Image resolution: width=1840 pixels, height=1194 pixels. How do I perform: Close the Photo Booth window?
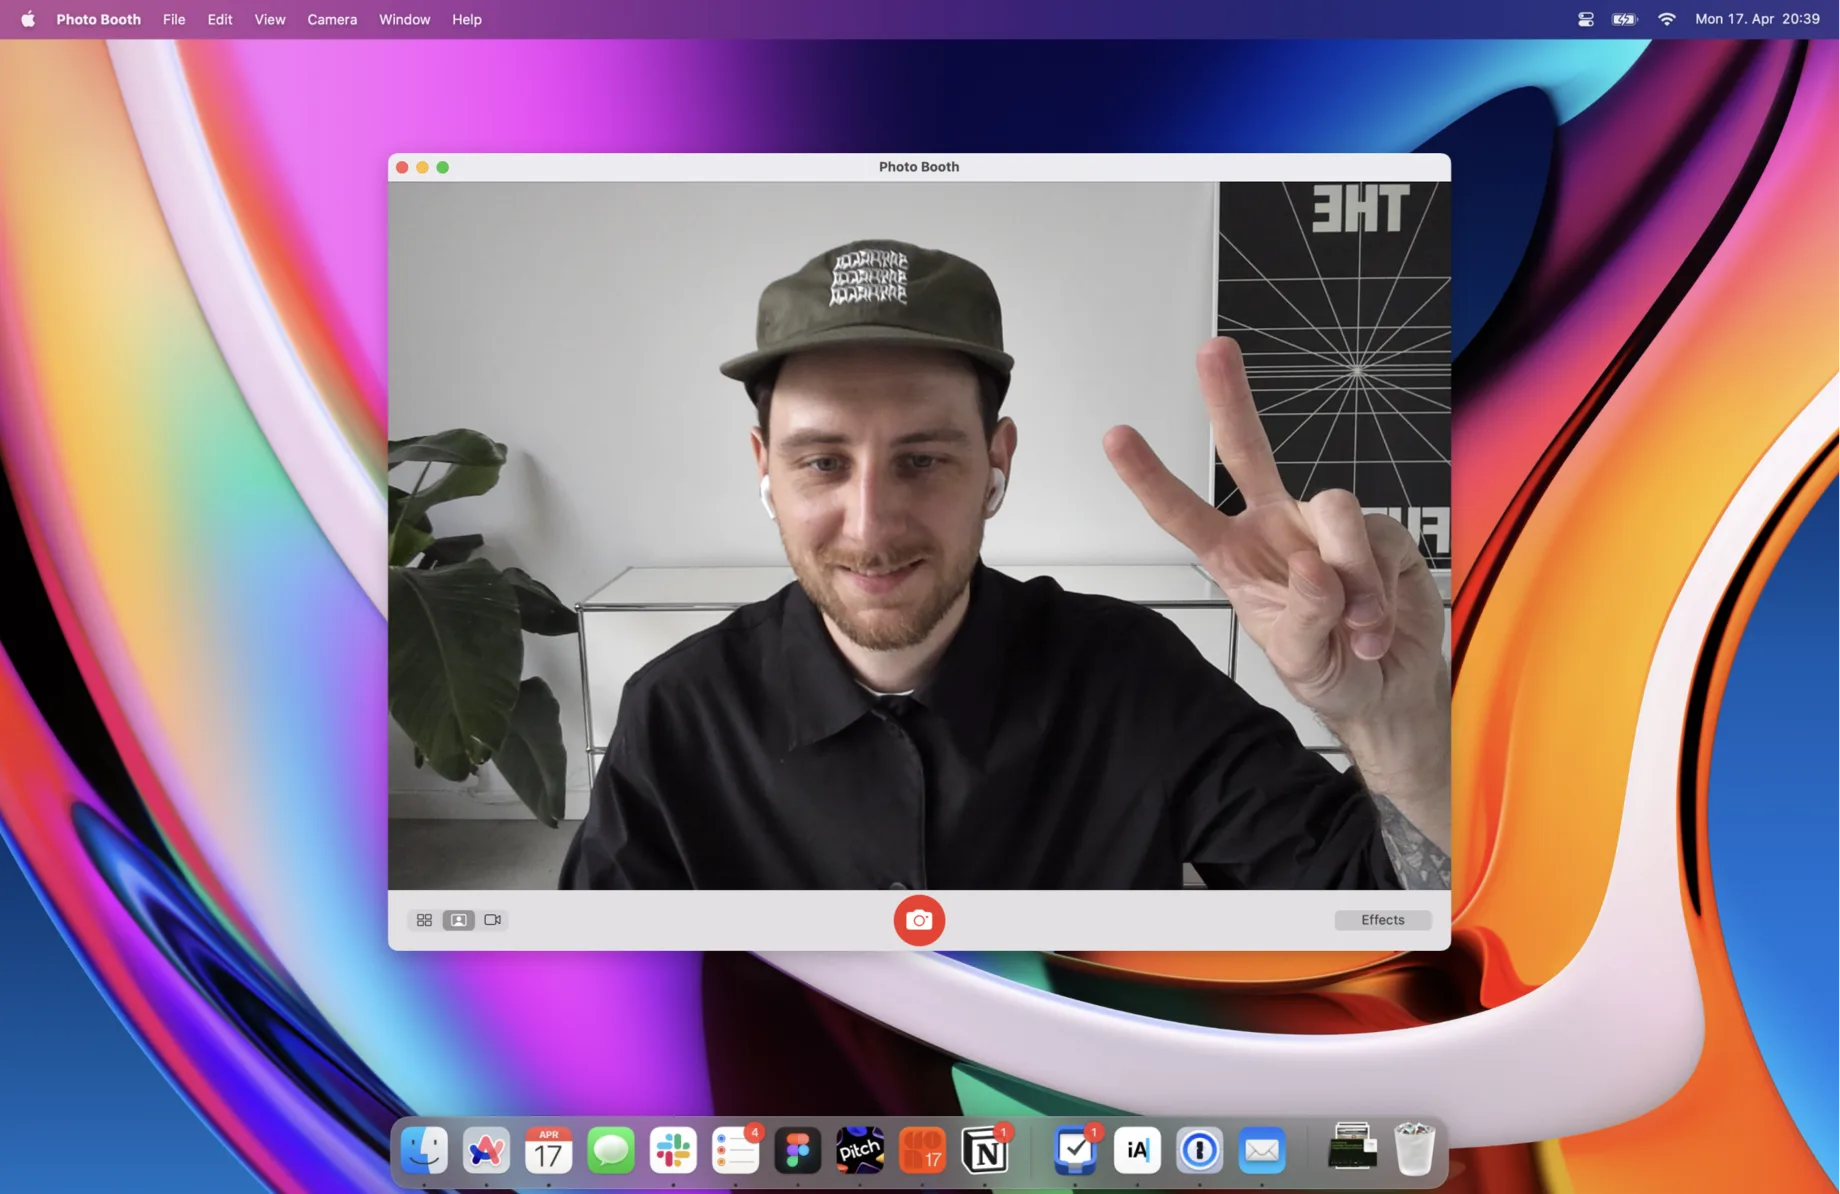(x=402, y=167)
